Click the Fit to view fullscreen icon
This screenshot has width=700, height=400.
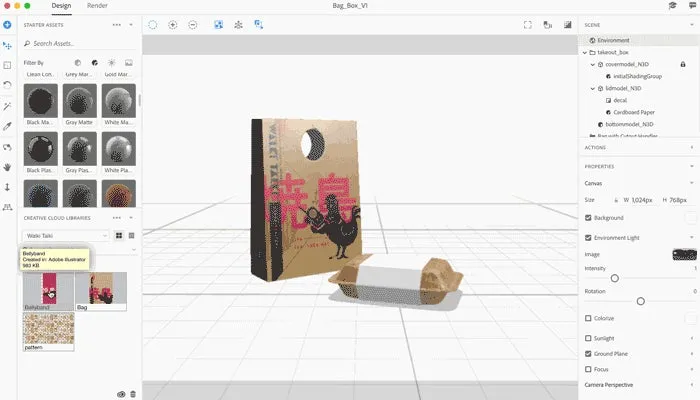[x=528, y=25]
